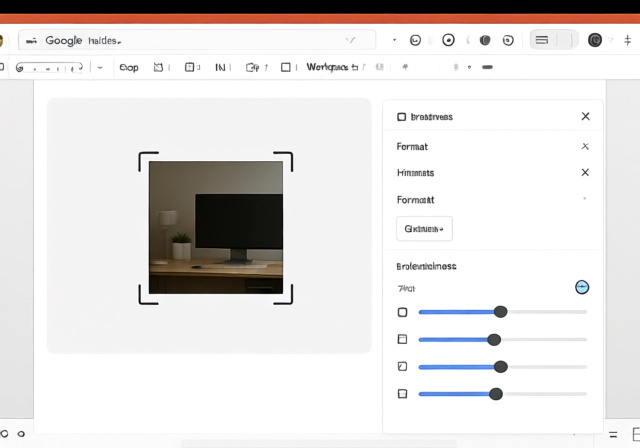The height and width of the screenshot is (448, 640).
Task: Click the Crop item in the toolbar
Action: coord(128,67)
